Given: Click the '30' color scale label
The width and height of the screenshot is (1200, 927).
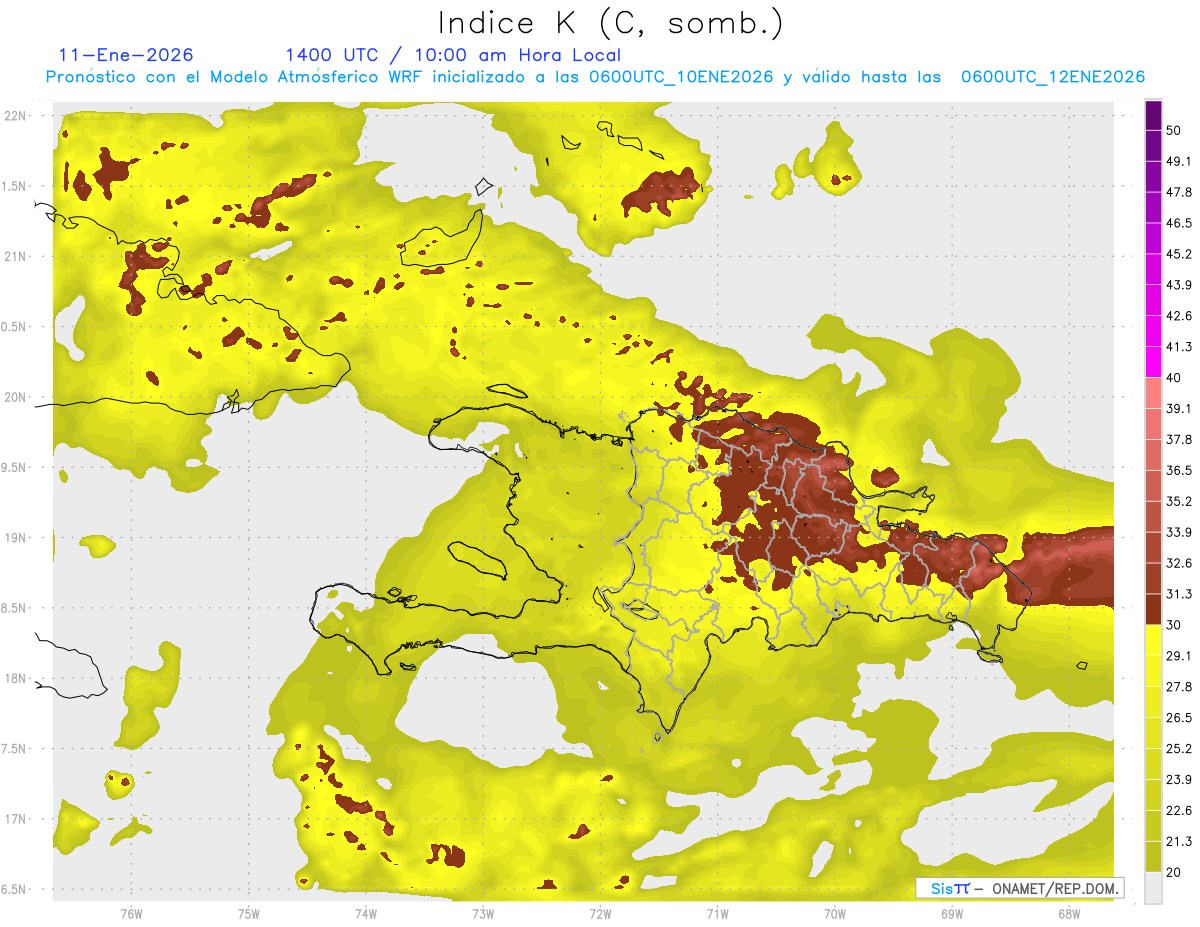Looking at the screenshot, I should click(1174, 625).
